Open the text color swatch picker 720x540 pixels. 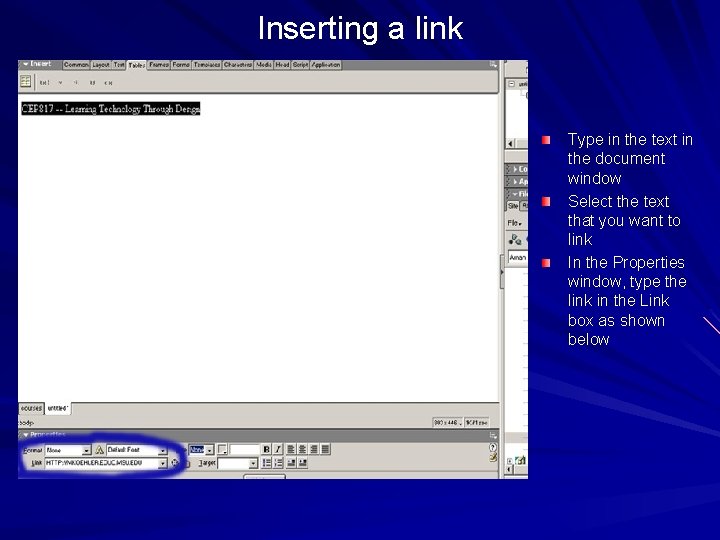coord(222,450)
